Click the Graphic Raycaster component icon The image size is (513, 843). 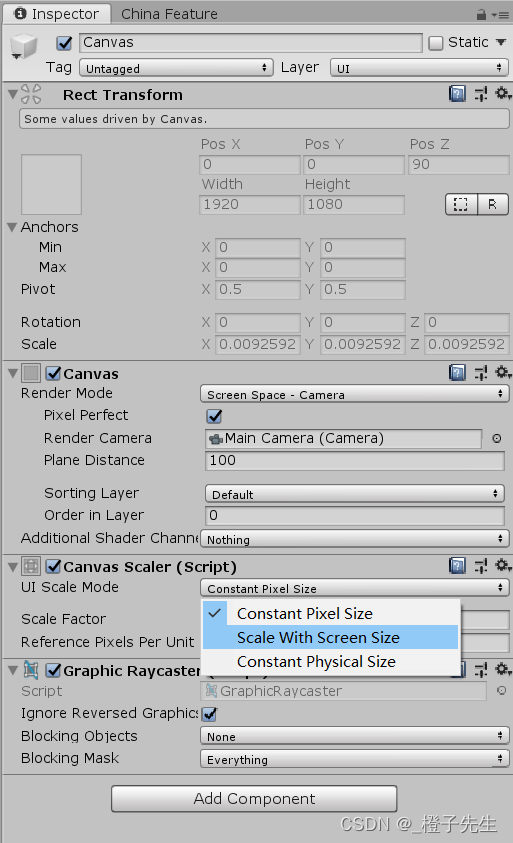[31, 670]
